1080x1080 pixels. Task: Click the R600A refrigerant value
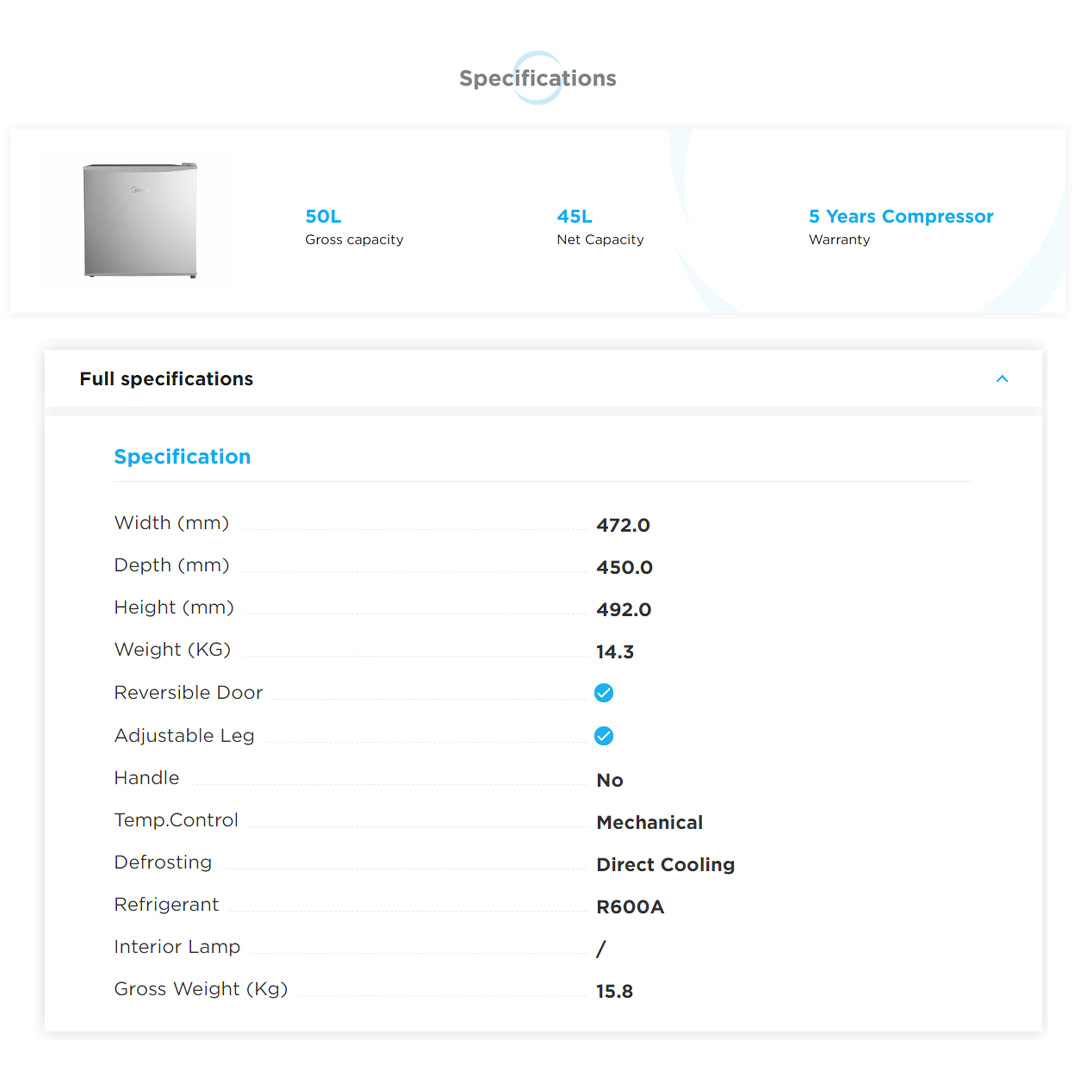point(630,907)
